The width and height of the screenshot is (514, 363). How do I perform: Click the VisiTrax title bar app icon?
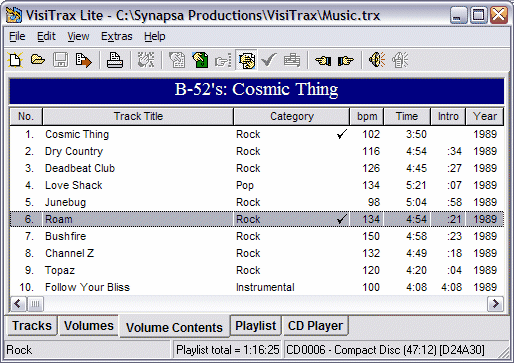click(x=14, y=15)
